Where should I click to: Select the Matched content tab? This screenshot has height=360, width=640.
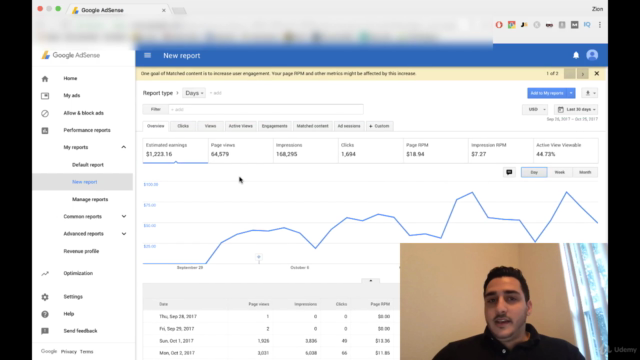coord(312,126)
